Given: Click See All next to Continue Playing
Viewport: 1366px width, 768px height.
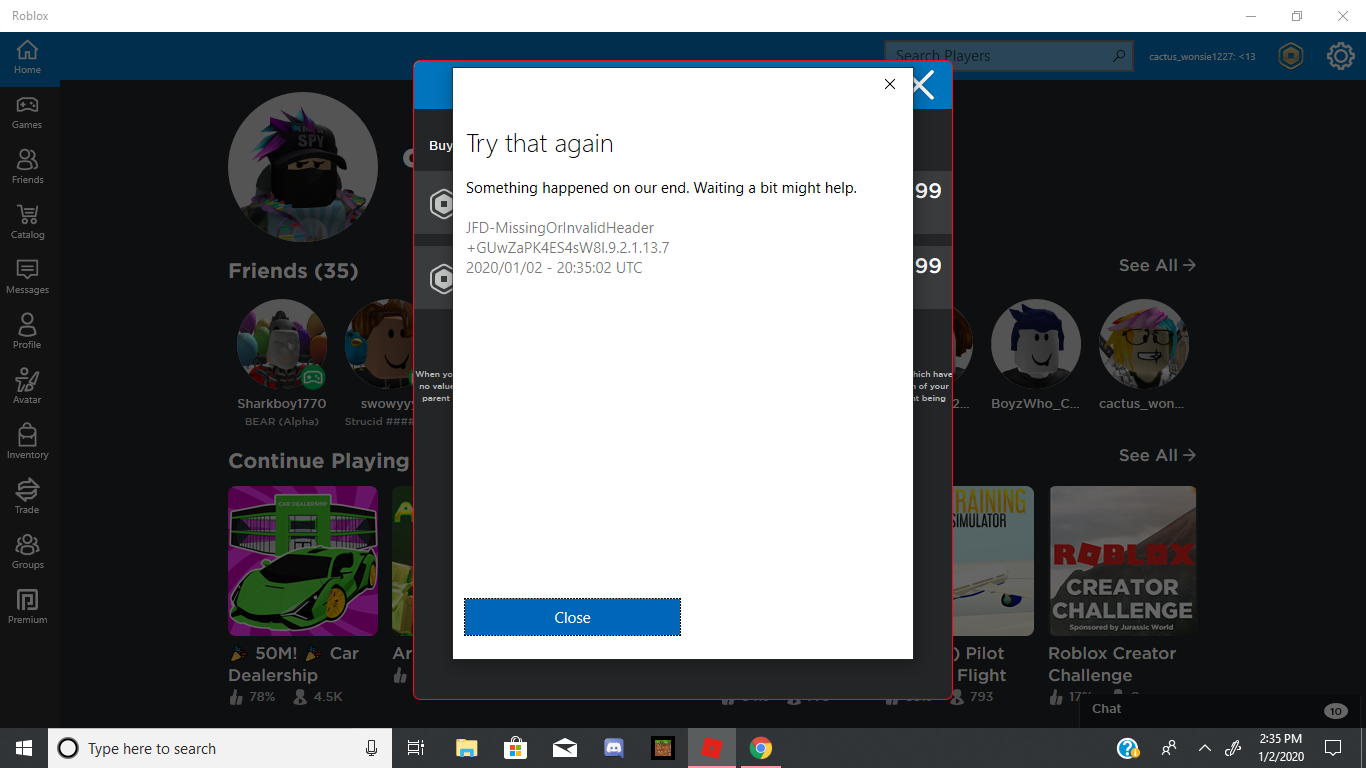Looking at the screenshot, I should click(1157, 455).
